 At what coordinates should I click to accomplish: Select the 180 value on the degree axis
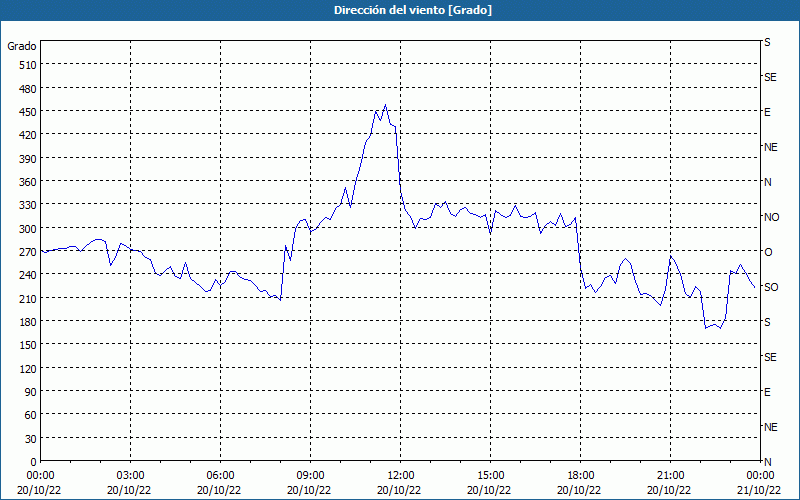[x=29, y=322]
